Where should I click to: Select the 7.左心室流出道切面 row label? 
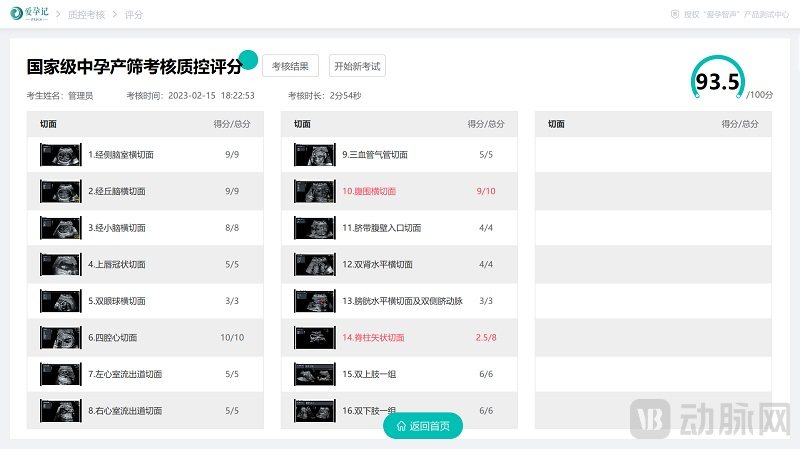coord(125,375)
